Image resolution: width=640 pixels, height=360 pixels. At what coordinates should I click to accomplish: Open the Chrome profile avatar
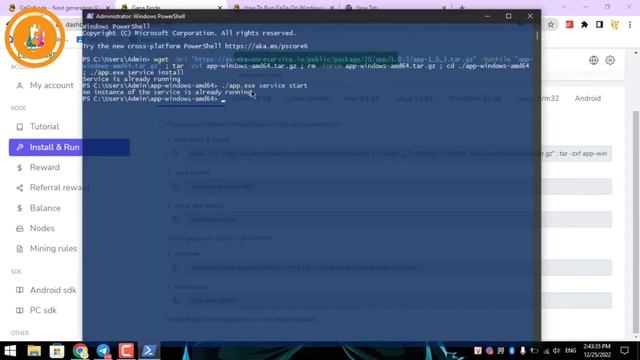pos(615,25)
